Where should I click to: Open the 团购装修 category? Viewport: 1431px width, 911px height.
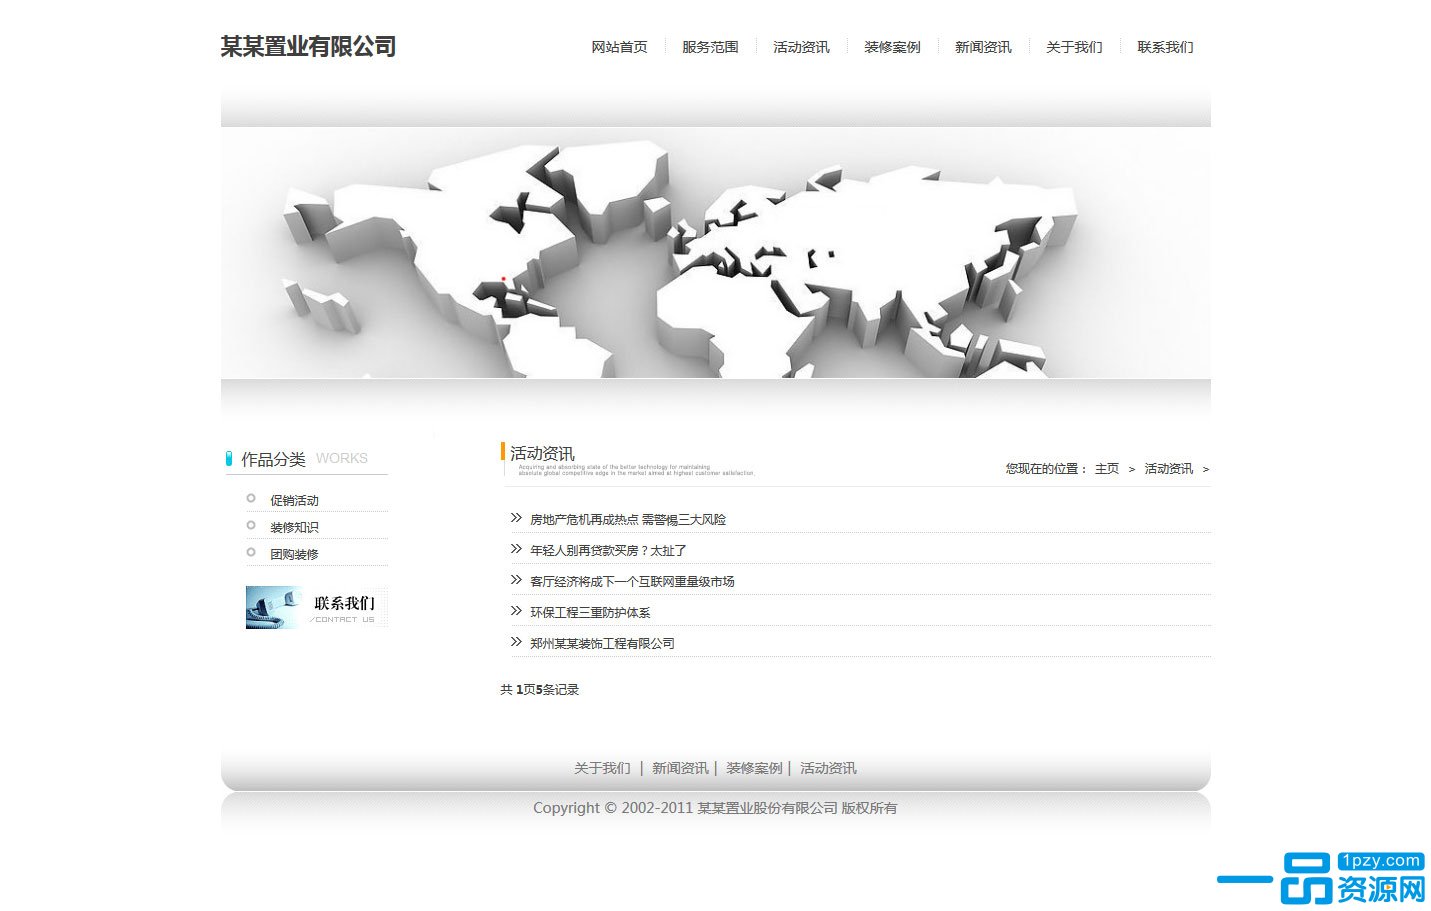(x=294, y=554)
